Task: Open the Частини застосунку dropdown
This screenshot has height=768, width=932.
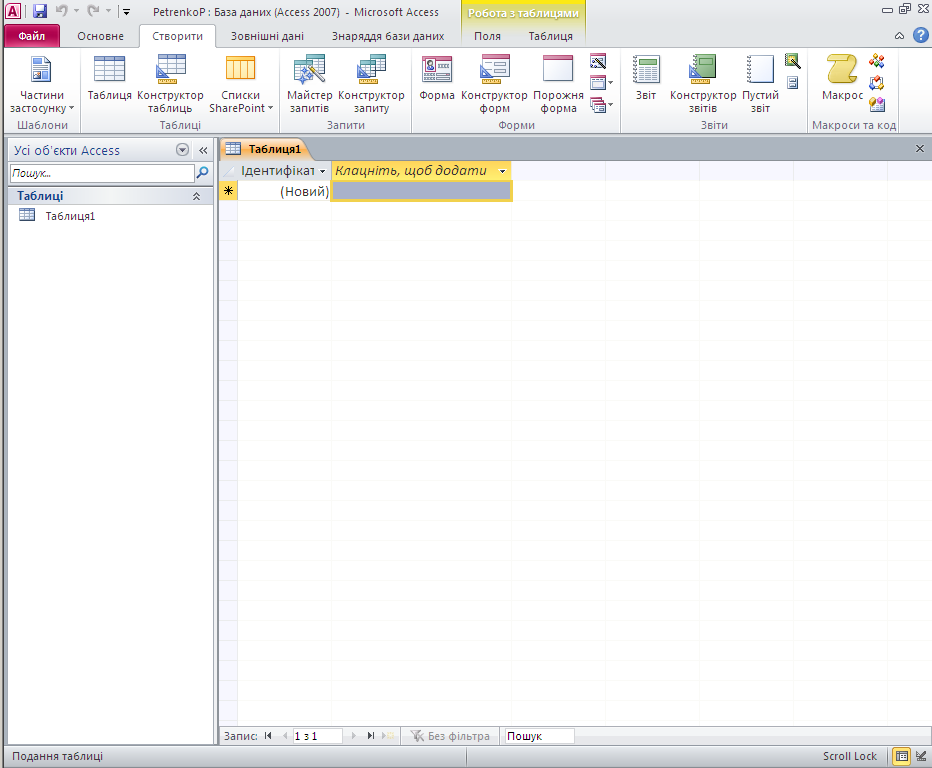Action: pyautogui.click(x=41, y=102)
